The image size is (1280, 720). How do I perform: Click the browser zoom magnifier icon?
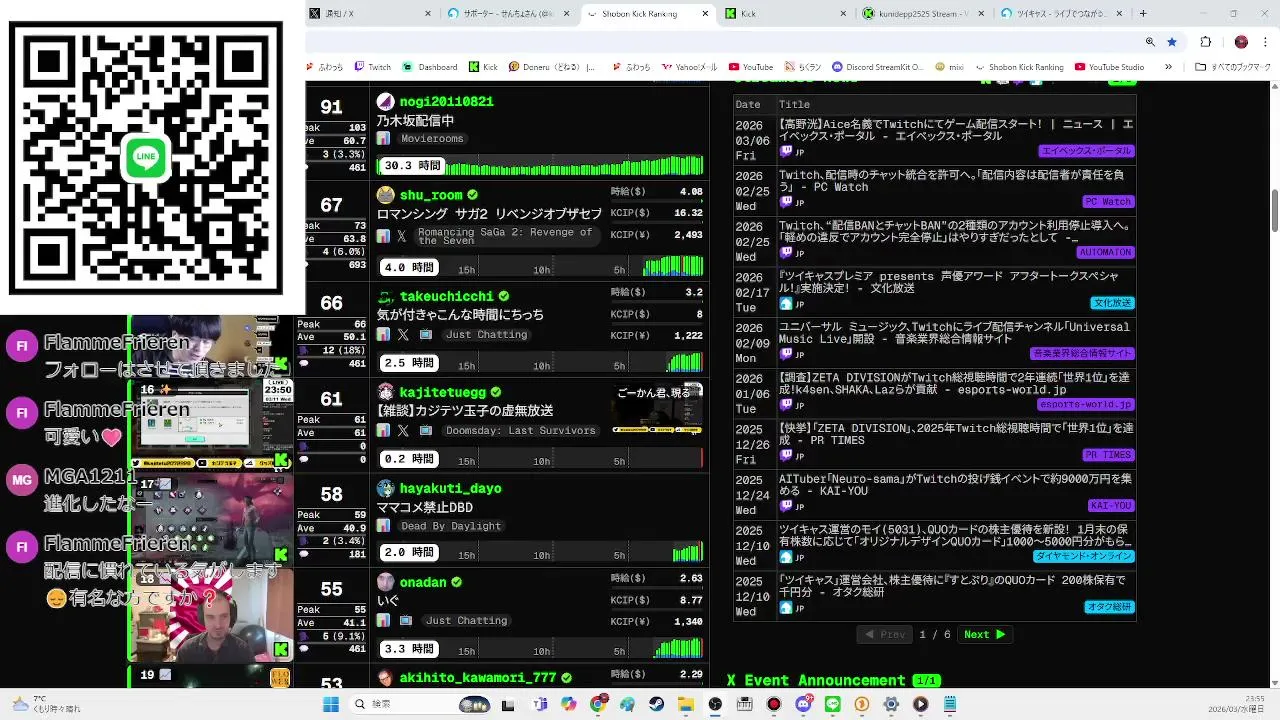coord(1150,42)
